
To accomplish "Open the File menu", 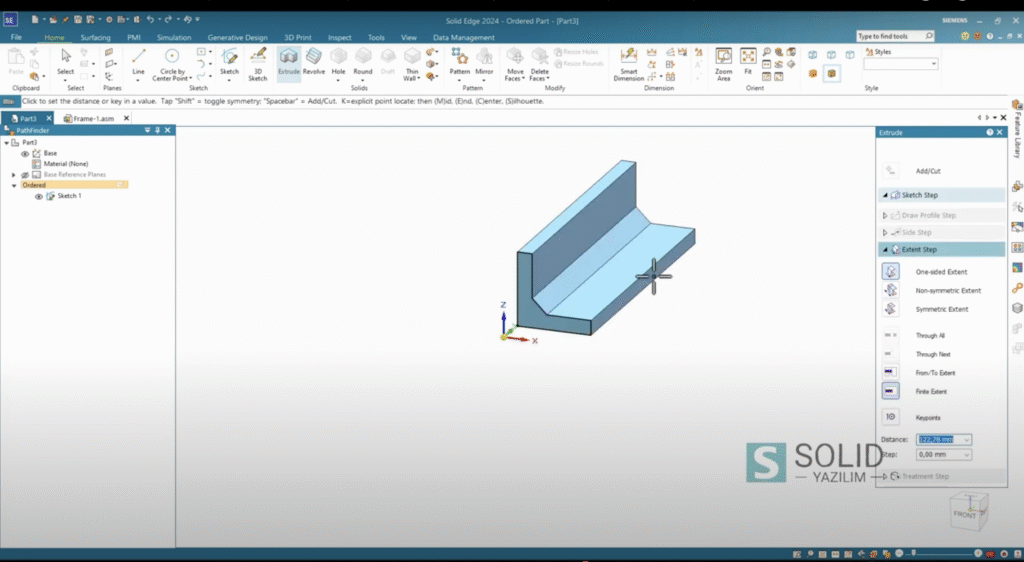I will pos(16,37).
